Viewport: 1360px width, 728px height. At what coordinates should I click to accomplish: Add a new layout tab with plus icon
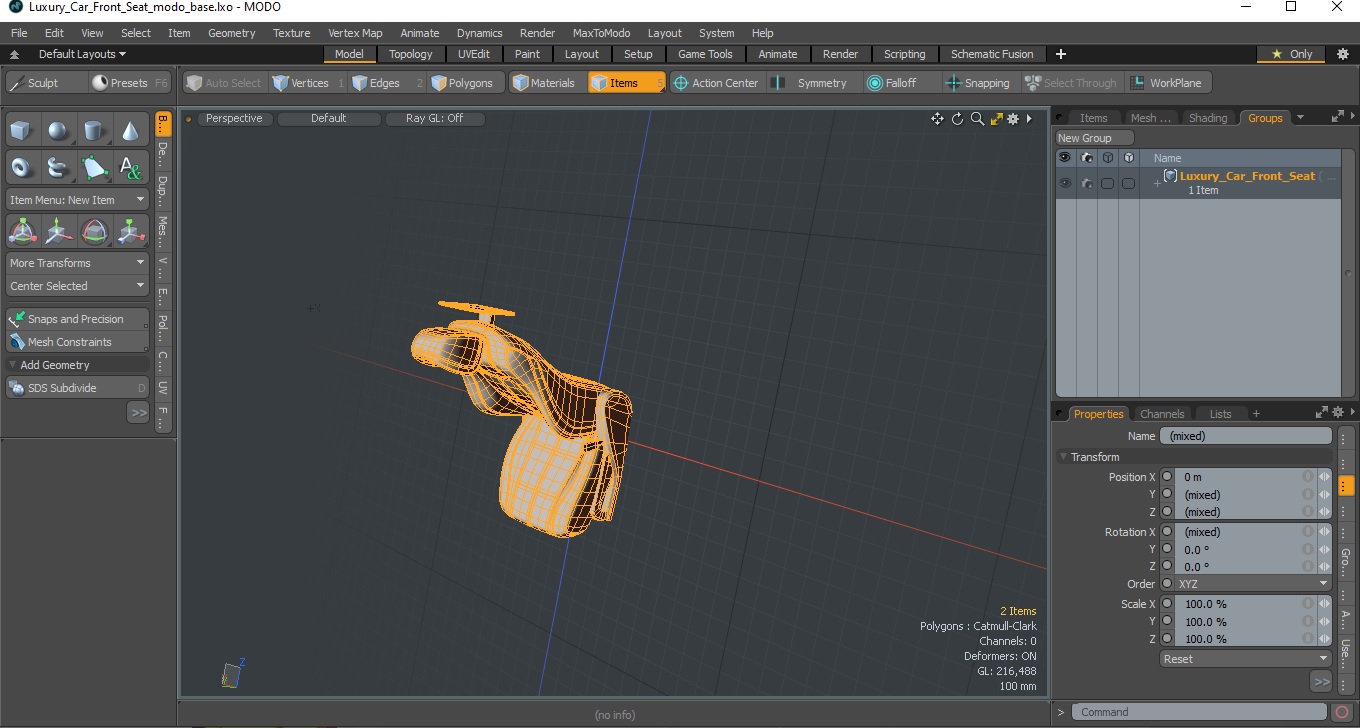[x=1061, y=54]
